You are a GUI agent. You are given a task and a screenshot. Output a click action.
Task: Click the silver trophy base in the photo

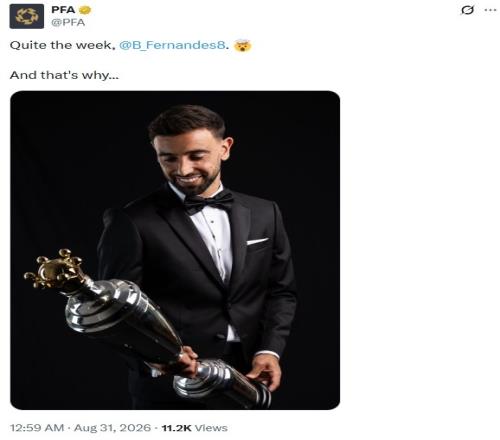pos(222,383)
